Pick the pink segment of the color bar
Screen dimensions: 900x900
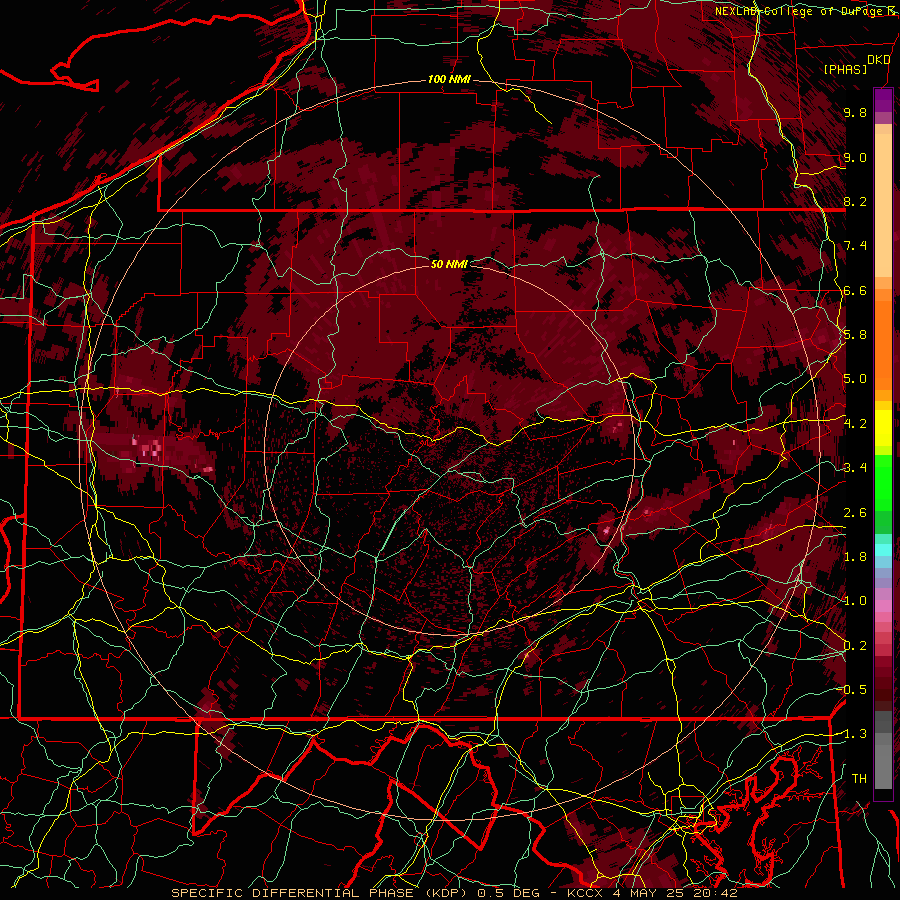883,605
